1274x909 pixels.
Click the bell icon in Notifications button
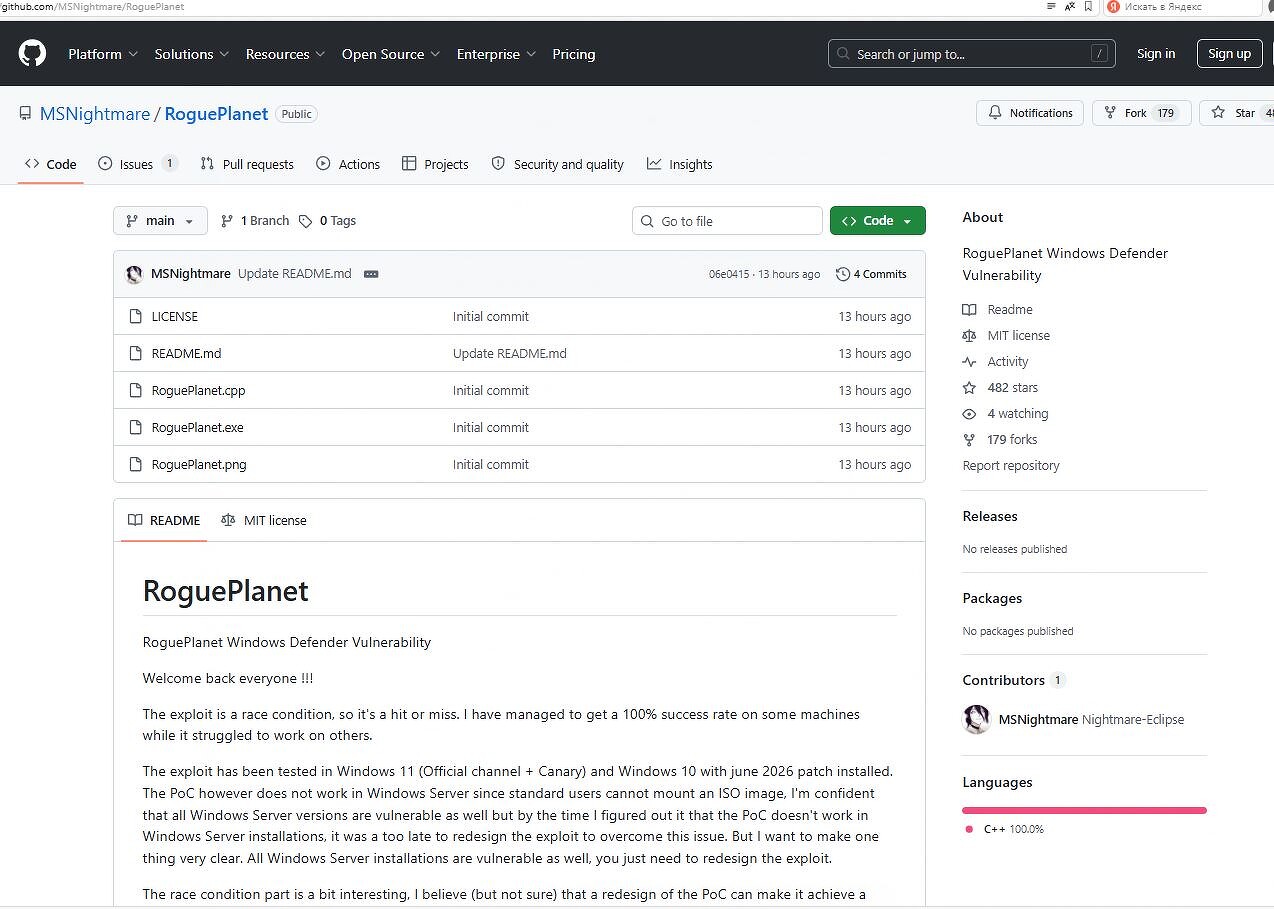point(995,113)
